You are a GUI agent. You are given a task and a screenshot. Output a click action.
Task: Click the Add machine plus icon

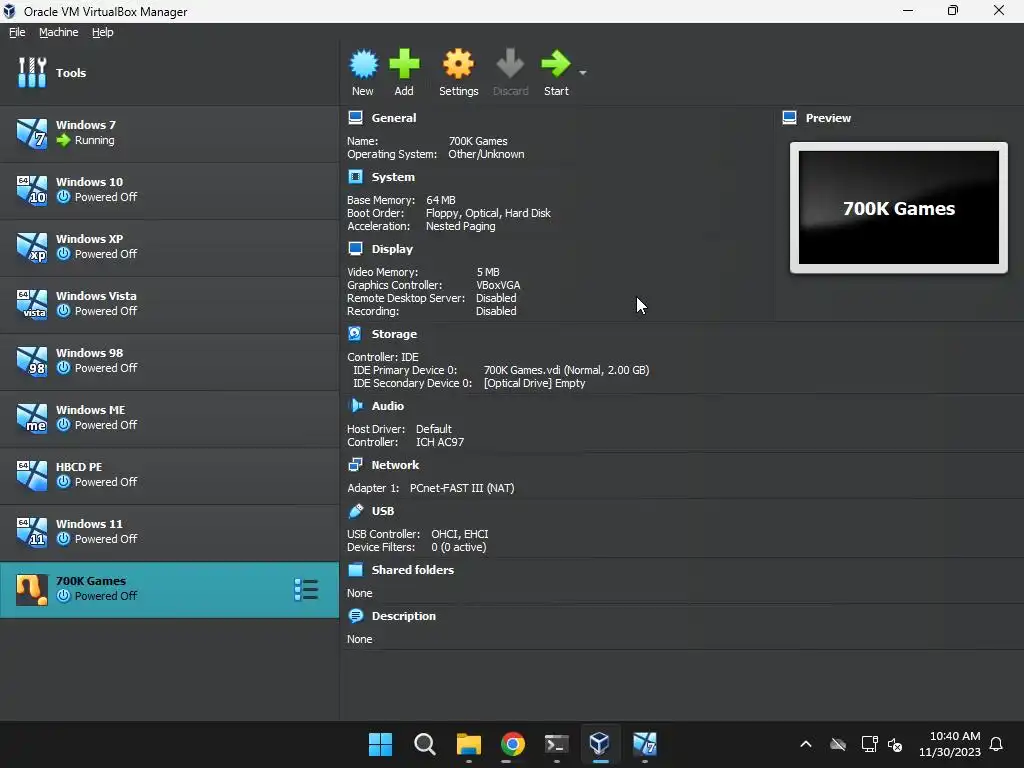pos(404,64)
